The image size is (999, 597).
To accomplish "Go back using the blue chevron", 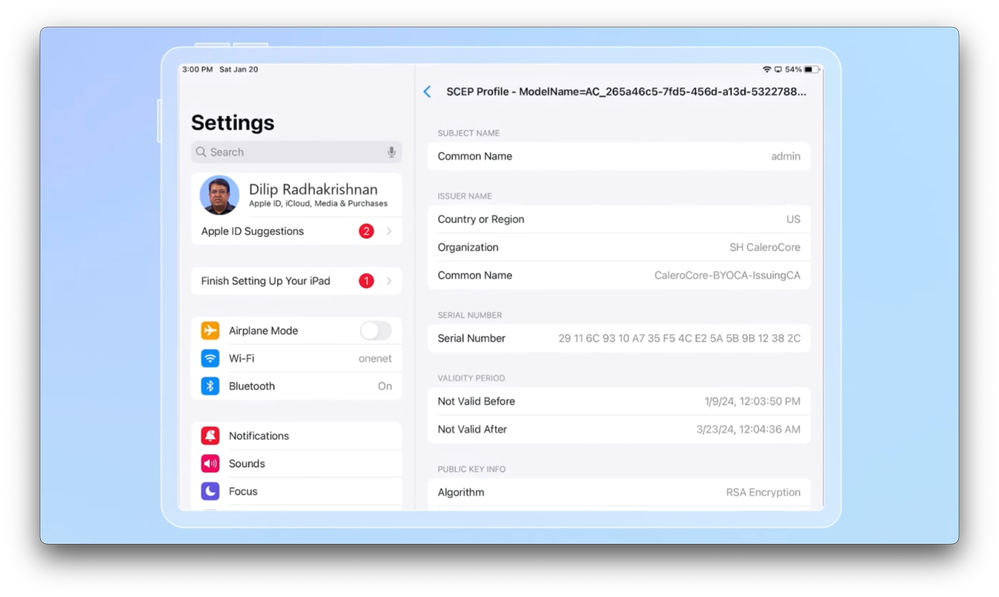I will click(427, 92).
